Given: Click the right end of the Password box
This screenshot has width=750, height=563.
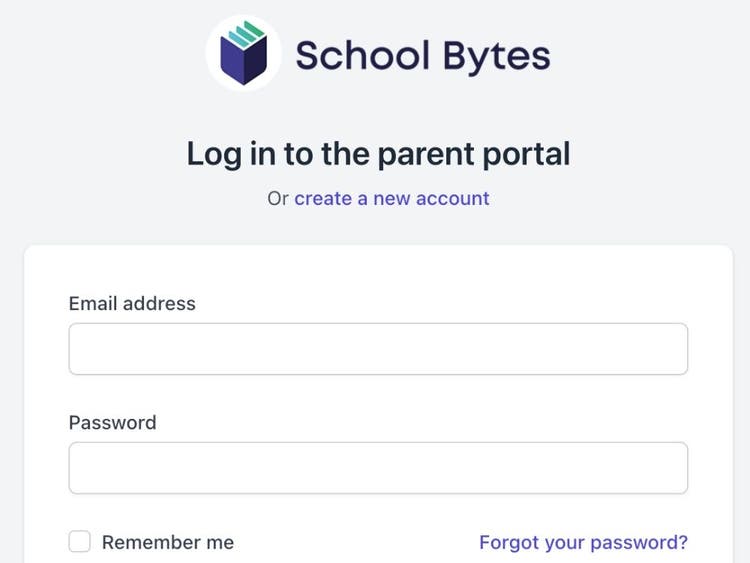Looking at the screenshot, I should tap(670, 468).
